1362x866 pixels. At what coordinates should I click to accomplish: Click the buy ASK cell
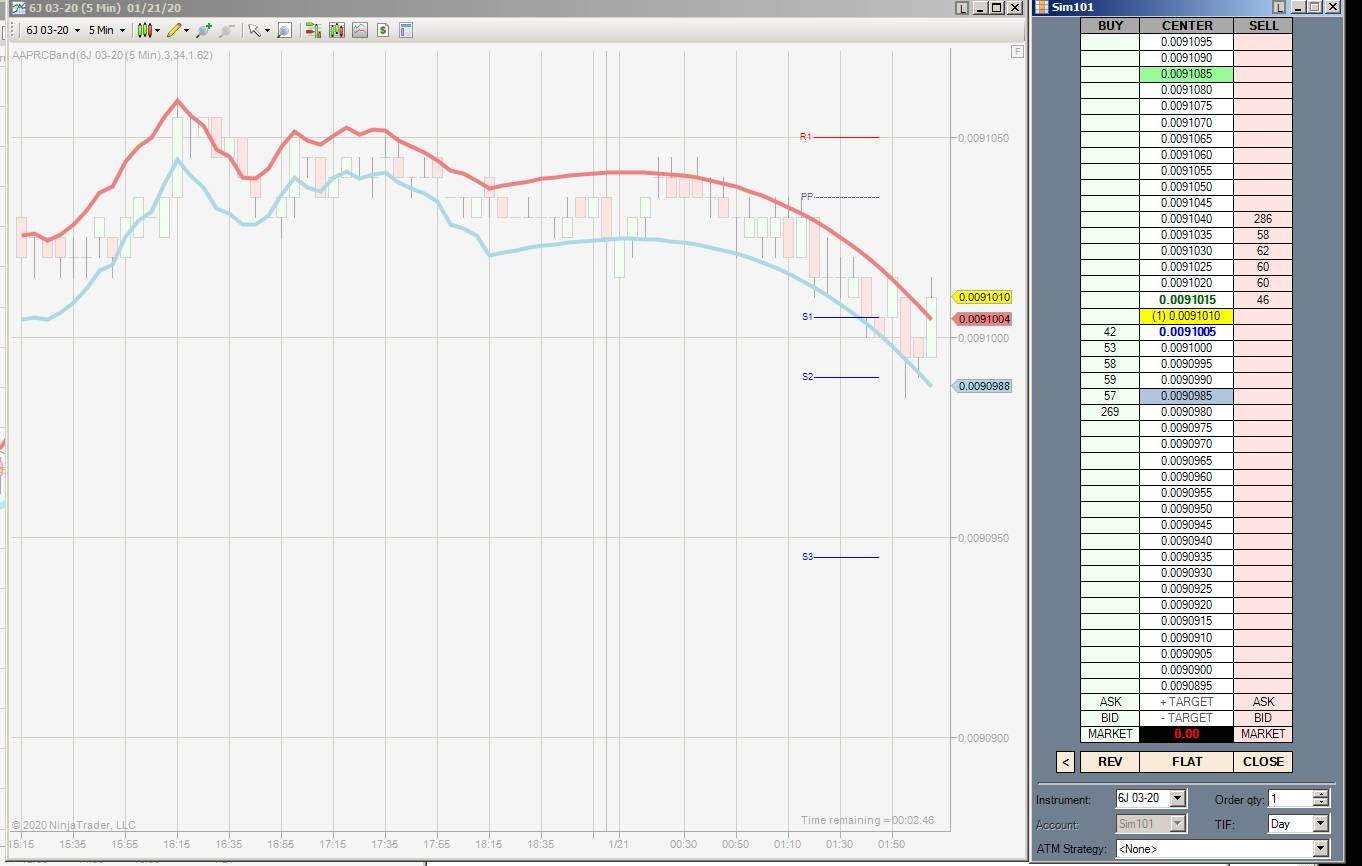click(1110, 702)
